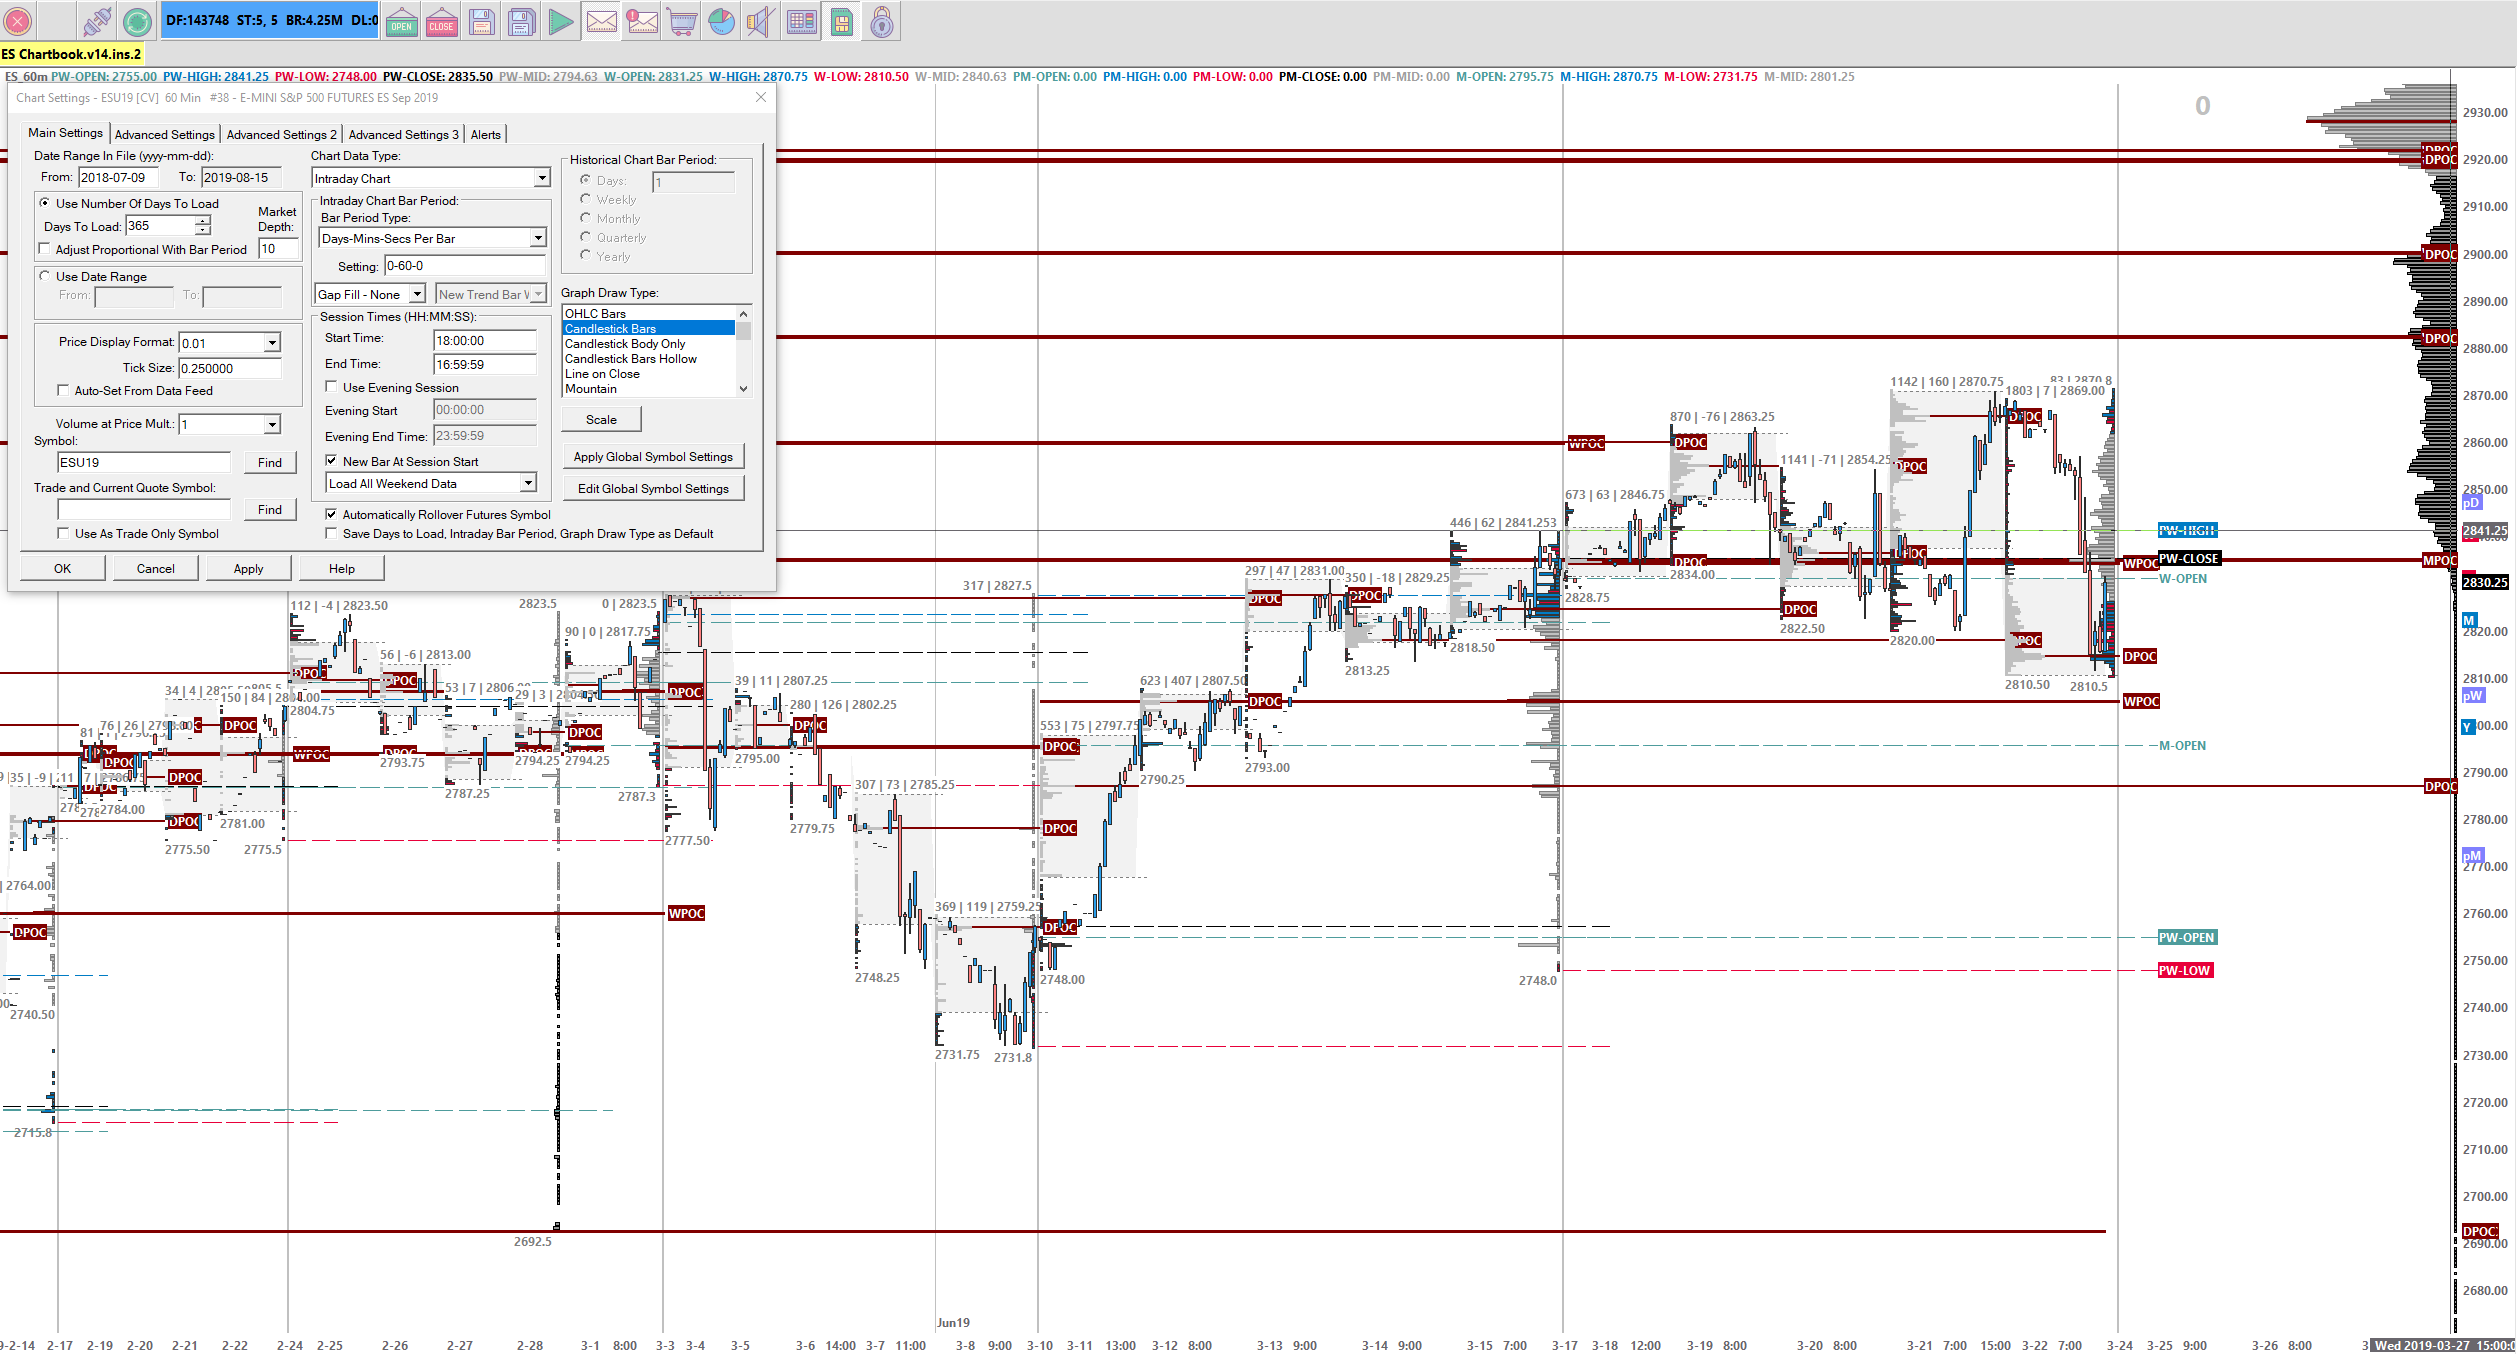Uncheck Automatically Rollover Futures Symbol
The width and height of the screenshot is (2517, 1354).
(x=332, y=514)
